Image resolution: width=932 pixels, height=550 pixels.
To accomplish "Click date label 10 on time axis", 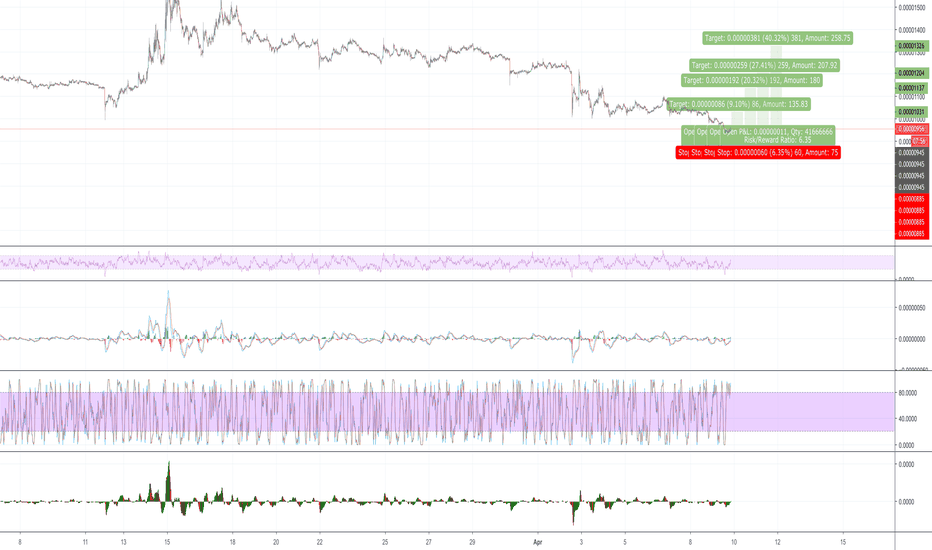I will (x=734, y=542).
